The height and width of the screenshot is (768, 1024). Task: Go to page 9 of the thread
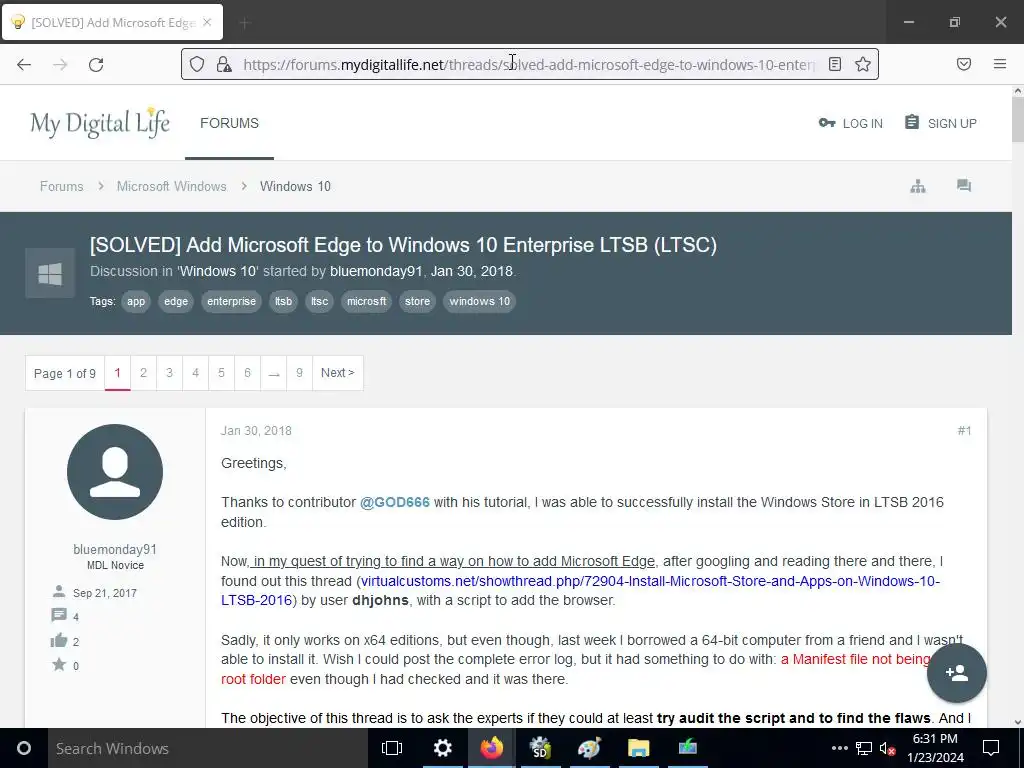click(299, 373)
